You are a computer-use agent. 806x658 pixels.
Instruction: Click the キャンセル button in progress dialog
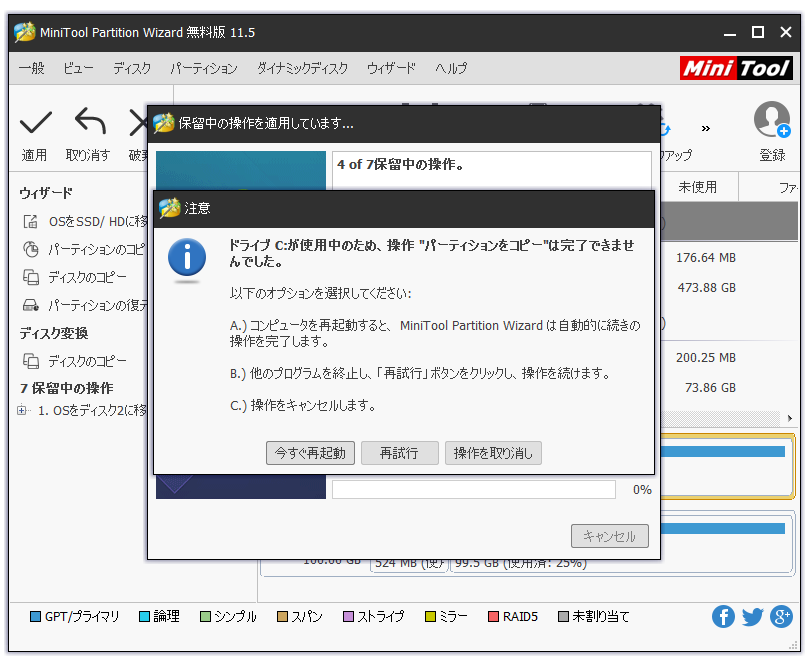610,536
